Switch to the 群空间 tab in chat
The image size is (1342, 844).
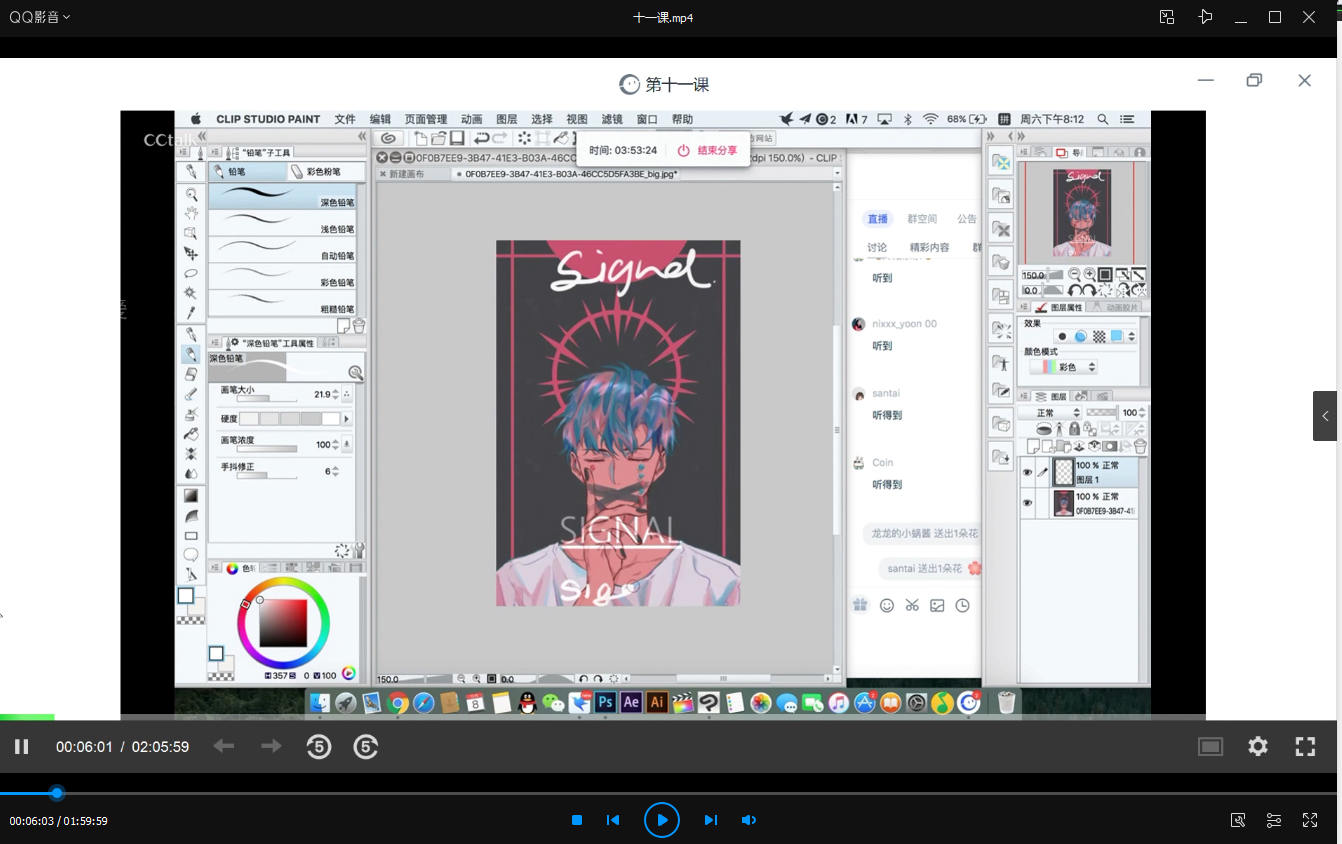coord(922,219)
